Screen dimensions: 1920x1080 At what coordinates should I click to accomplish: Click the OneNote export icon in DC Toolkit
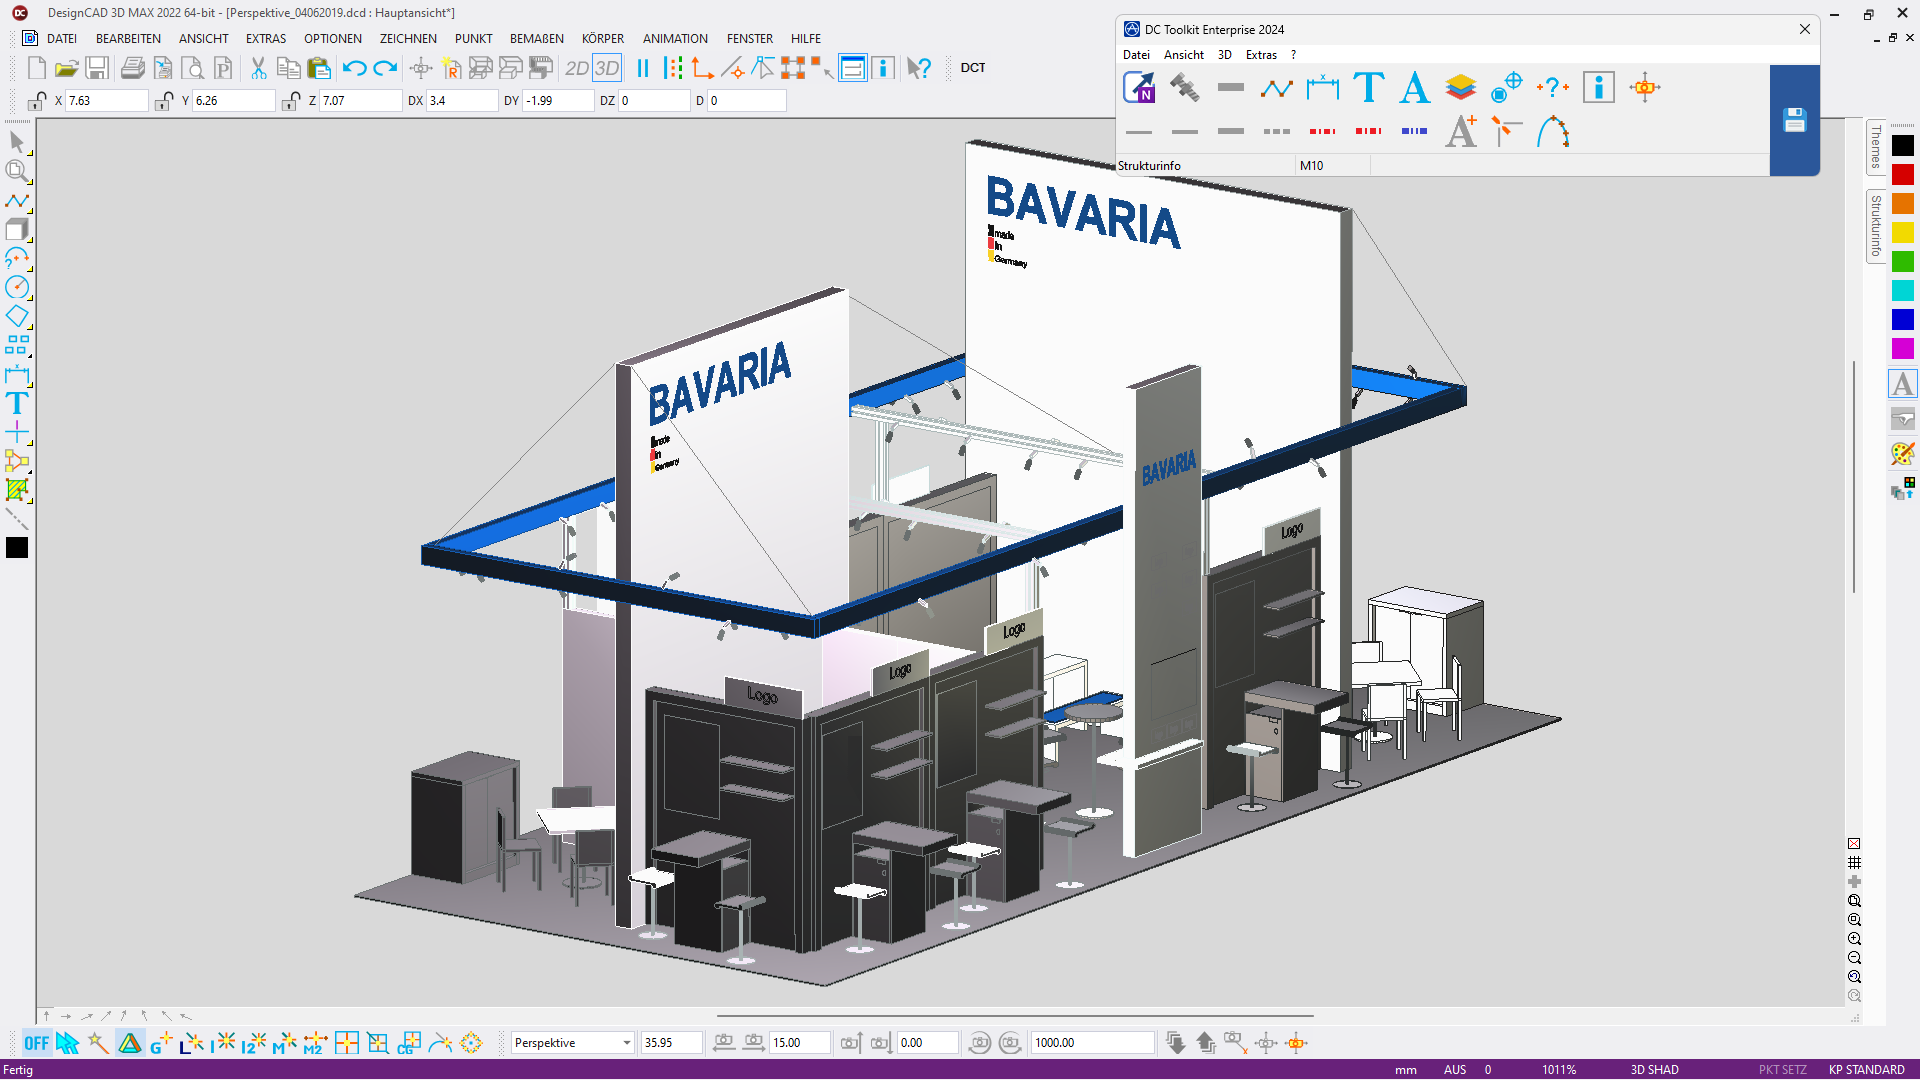[x=1139, y=88]
